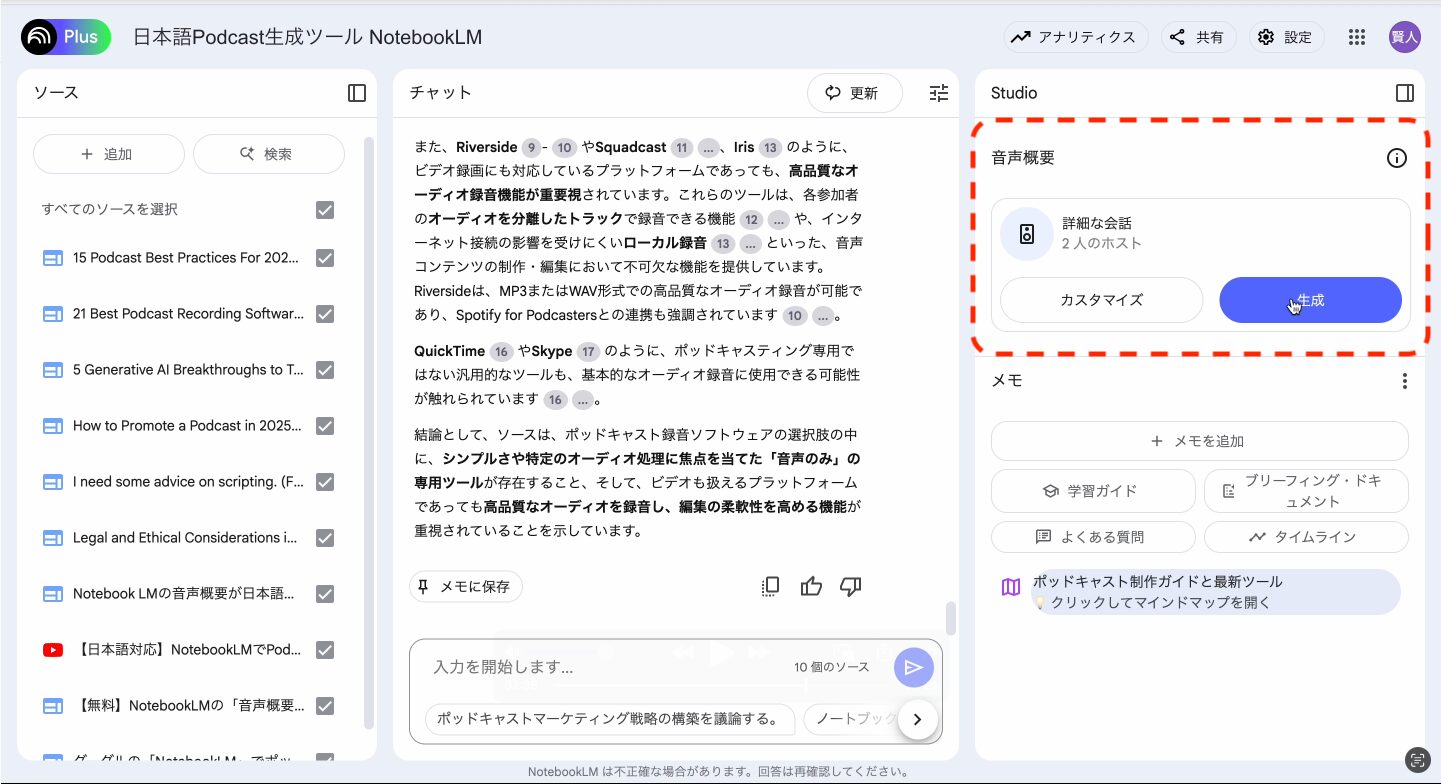Click the カスタマイズ button

click(x=1101, y=300)
